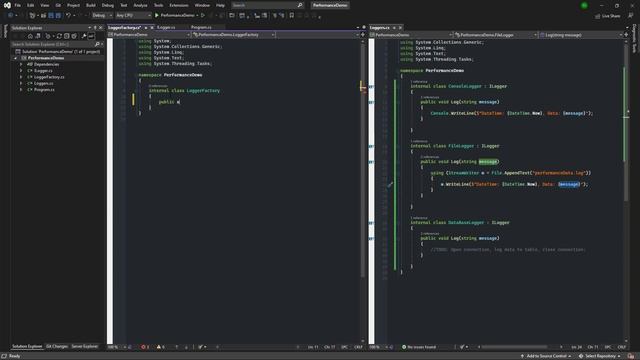Viewport: 640px width, 360px height.
Task: Open the Extensions menu
Action: (x=179, y=5)
